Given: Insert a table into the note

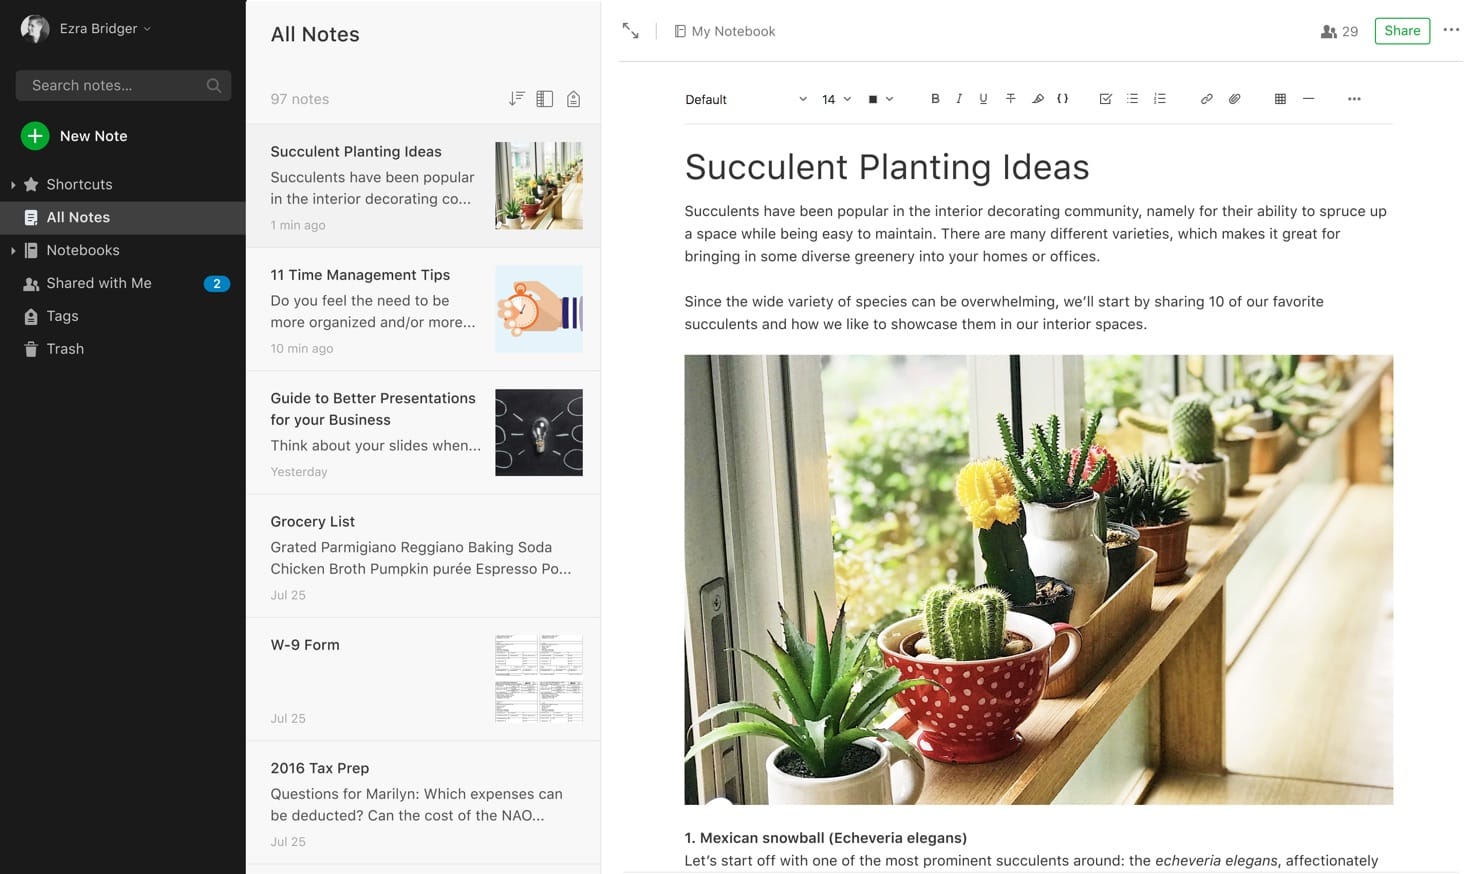Looking at the screenshot, I should (x=1280, y=99).
